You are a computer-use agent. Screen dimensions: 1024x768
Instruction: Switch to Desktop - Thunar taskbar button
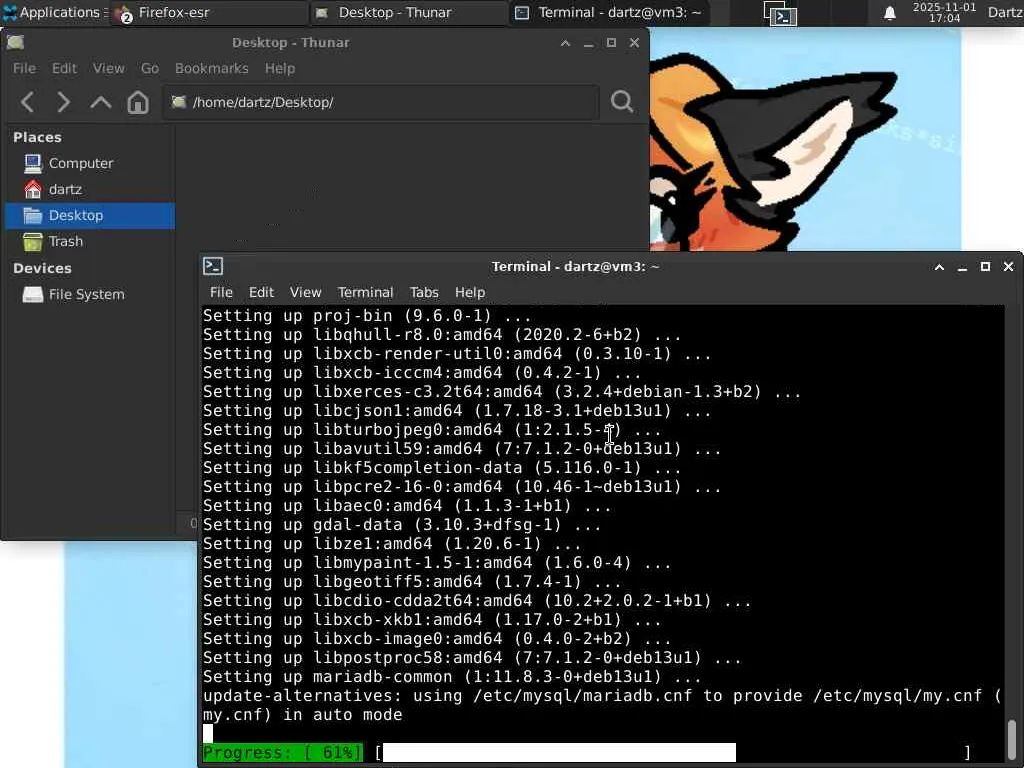pyautogui.click(x=409, y=12)
